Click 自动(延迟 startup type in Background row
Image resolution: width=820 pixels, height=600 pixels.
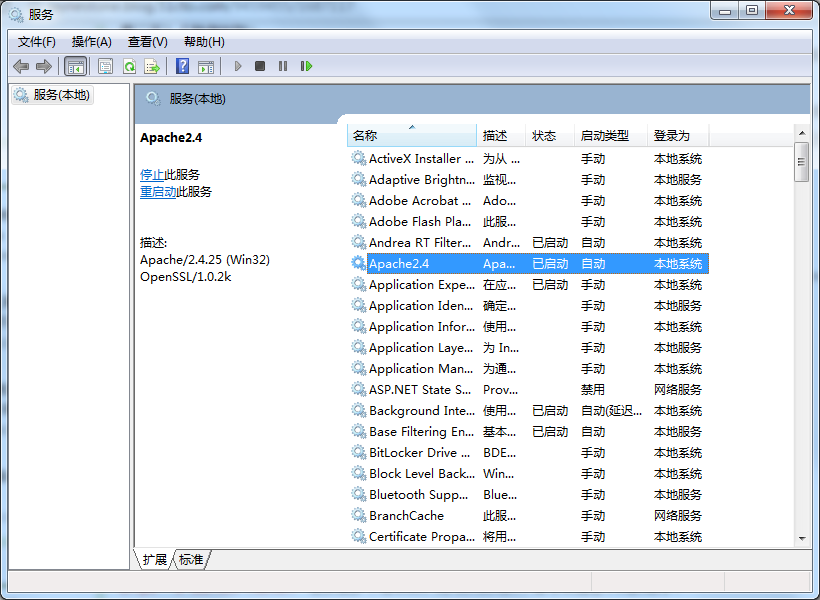click(x=611, y=411)
